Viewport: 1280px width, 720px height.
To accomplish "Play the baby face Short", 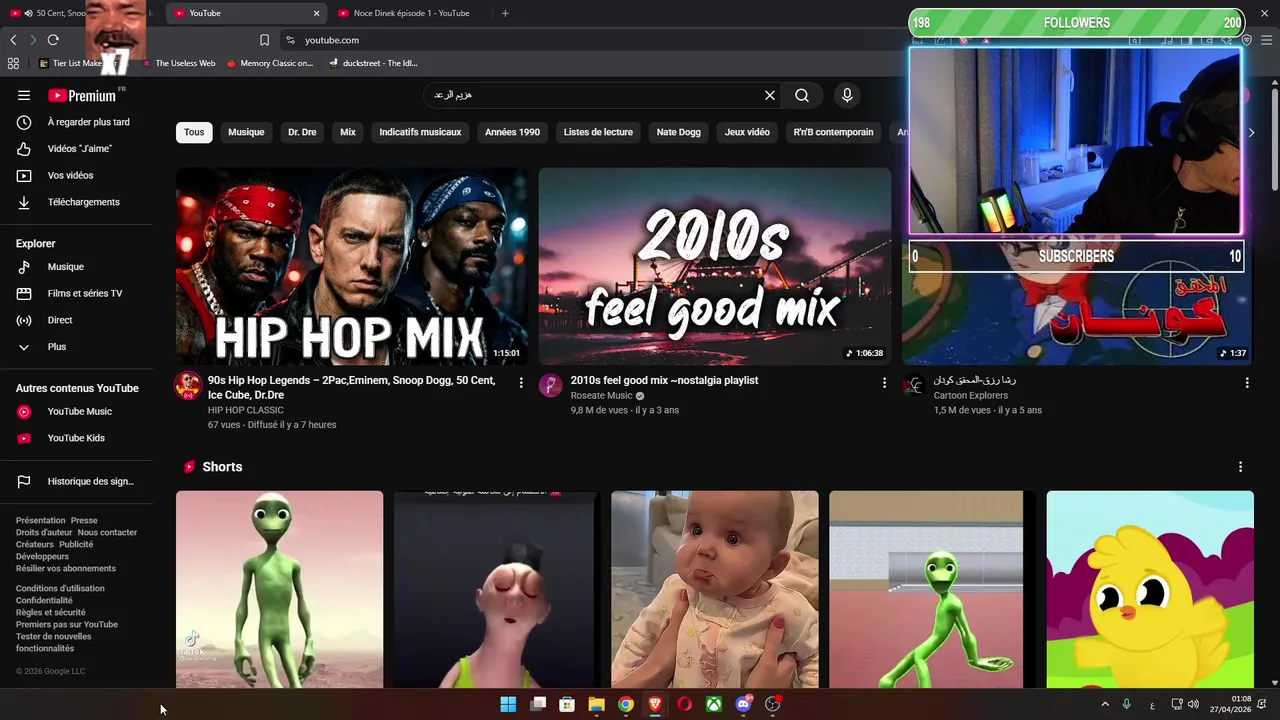I will [715, 589].
